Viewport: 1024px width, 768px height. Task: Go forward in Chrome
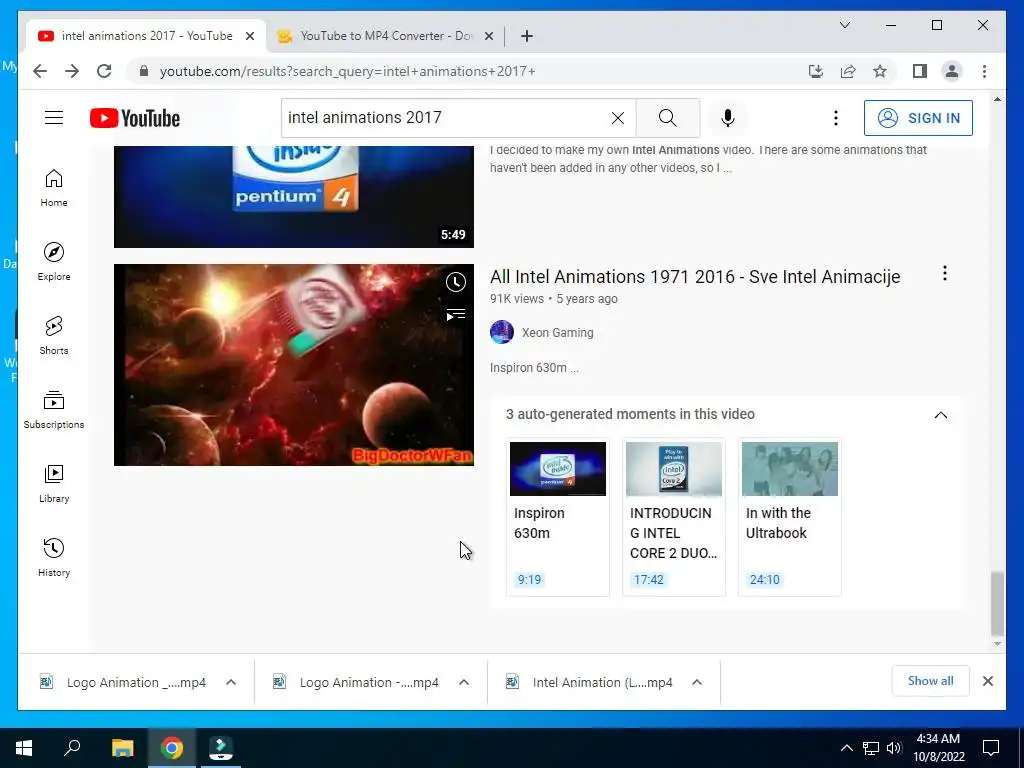point(72,71)
